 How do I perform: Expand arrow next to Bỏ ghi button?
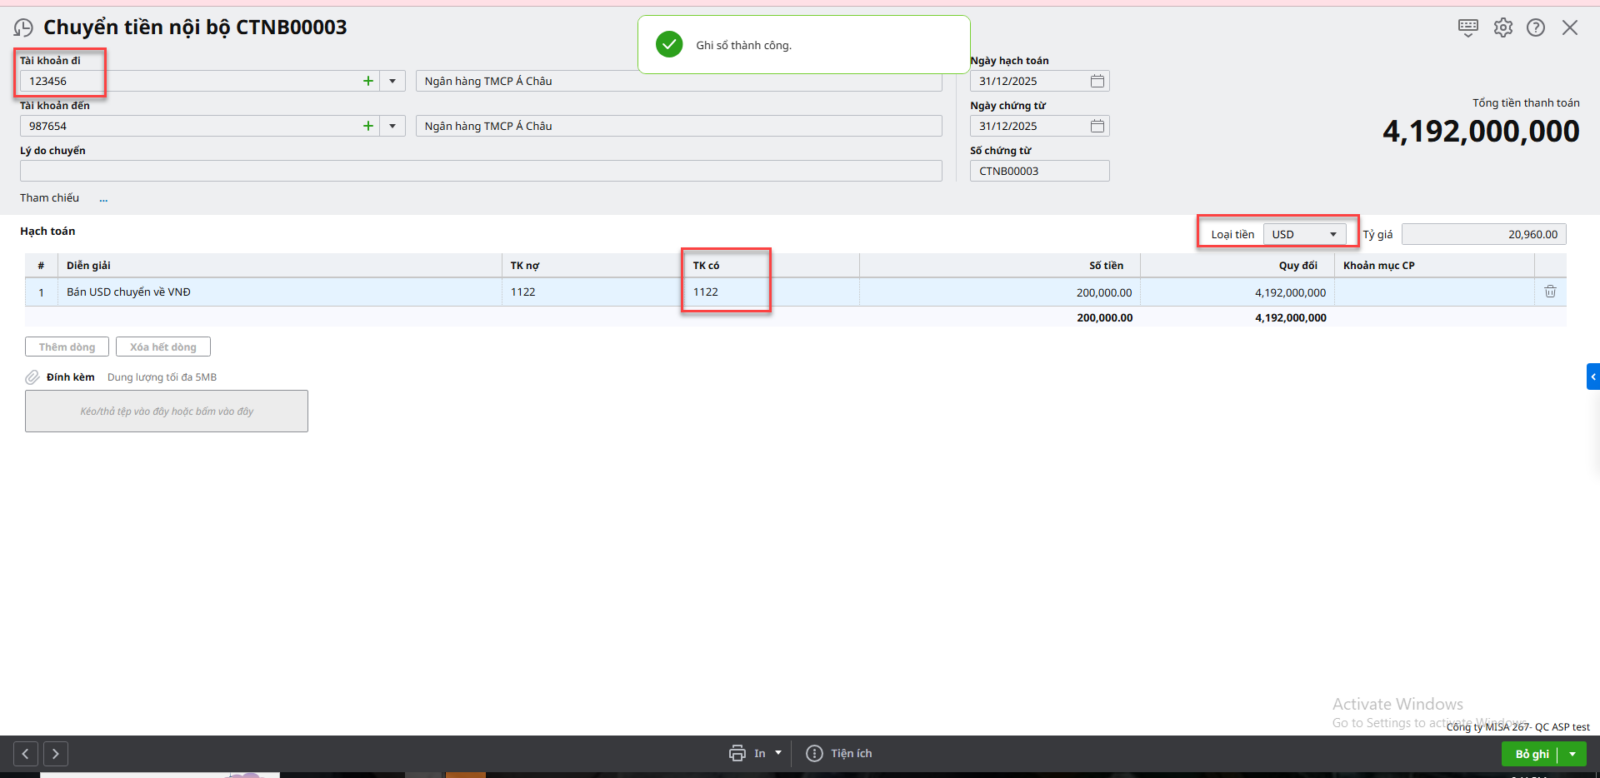pyautogui.click(x=1572, y=754)
